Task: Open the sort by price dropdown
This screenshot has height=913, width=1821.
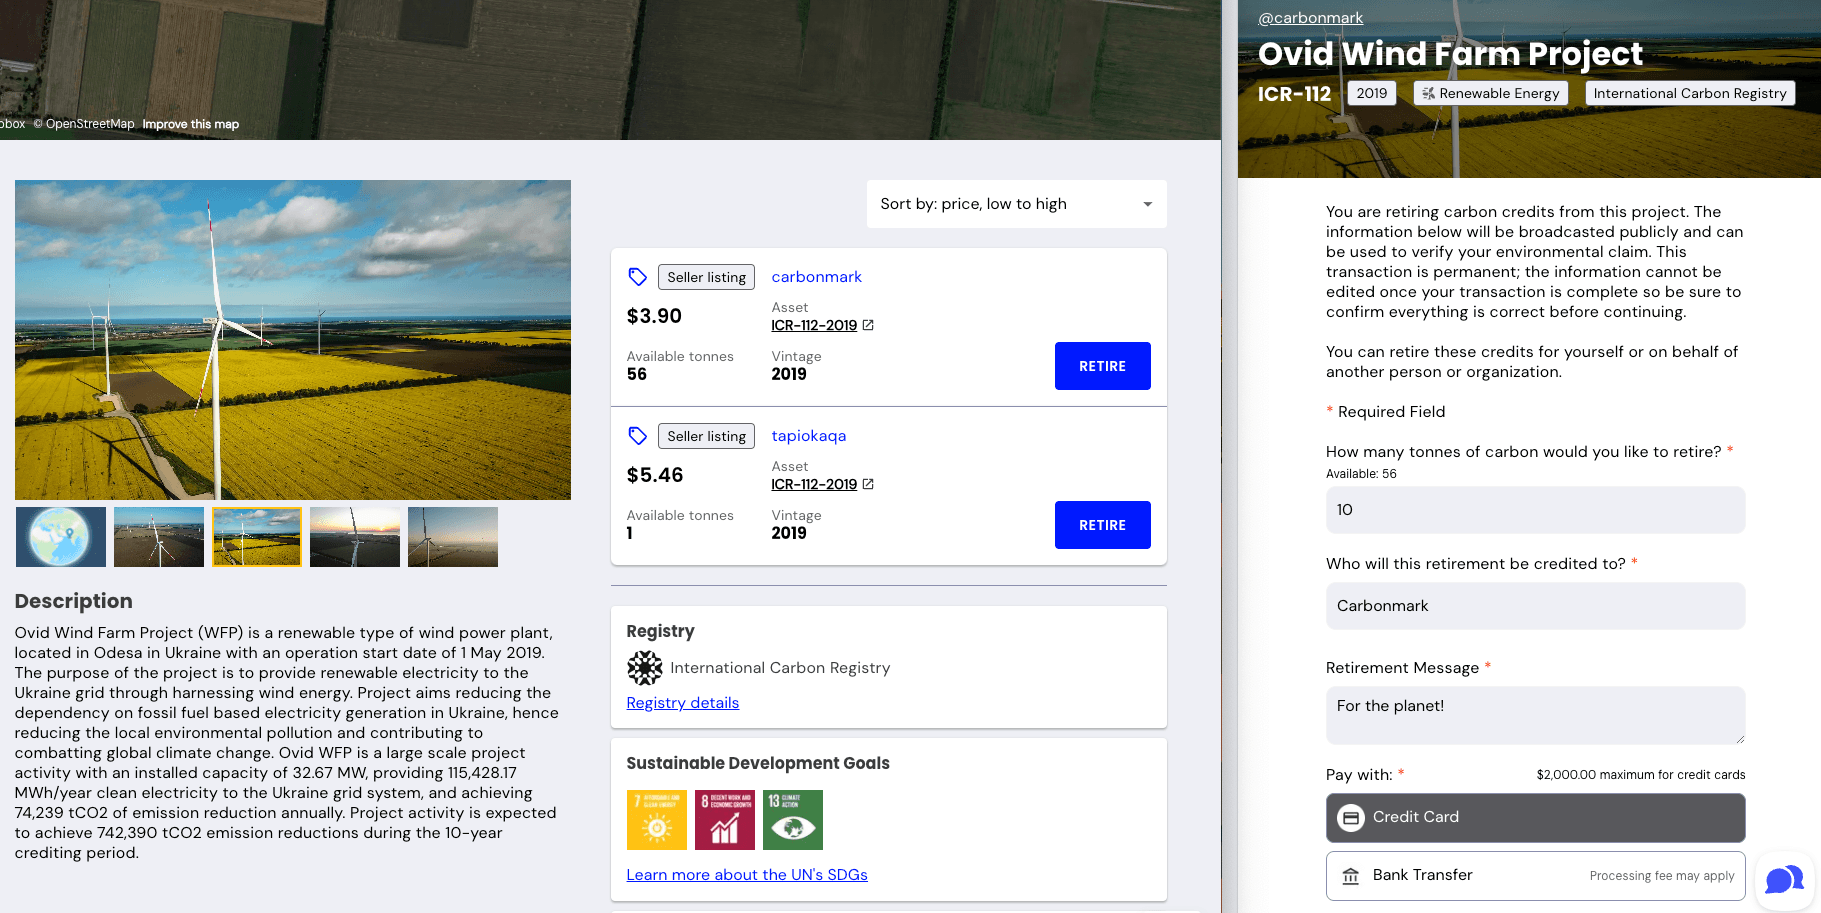Action: pos(1016,204)
